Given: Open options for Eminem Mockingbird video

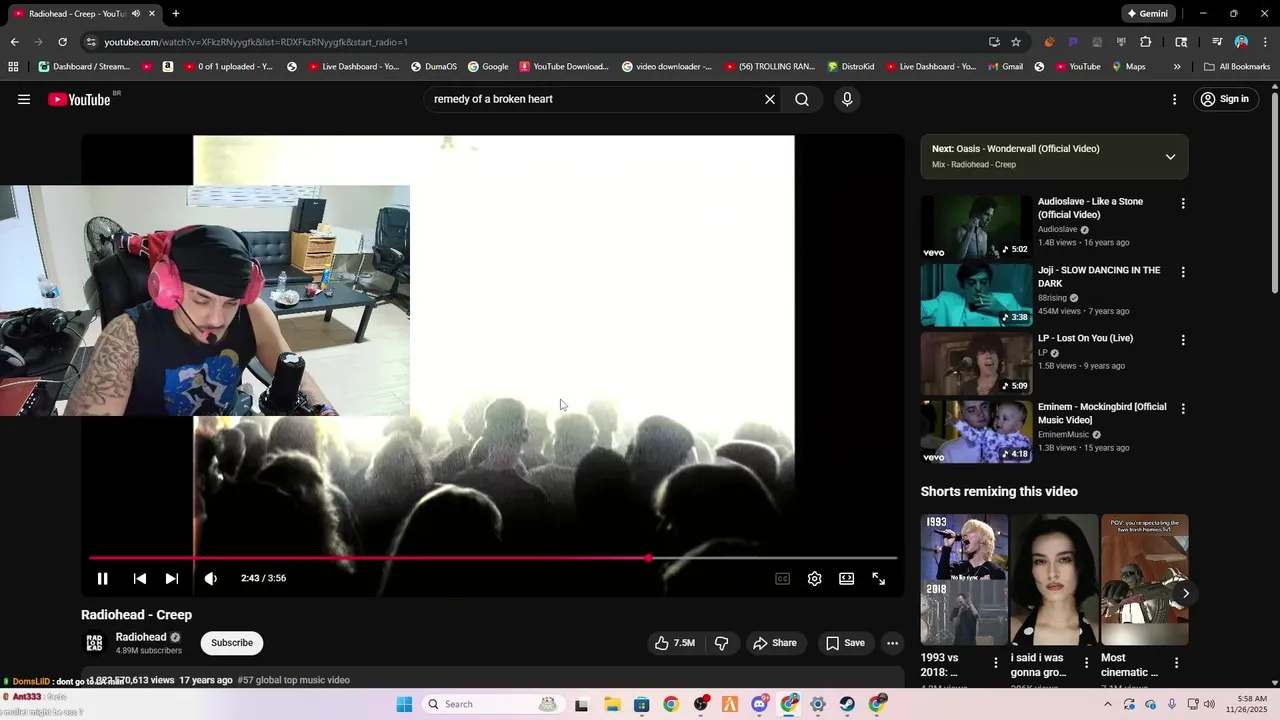Looking at the screenshot, I should [1183, 409].
